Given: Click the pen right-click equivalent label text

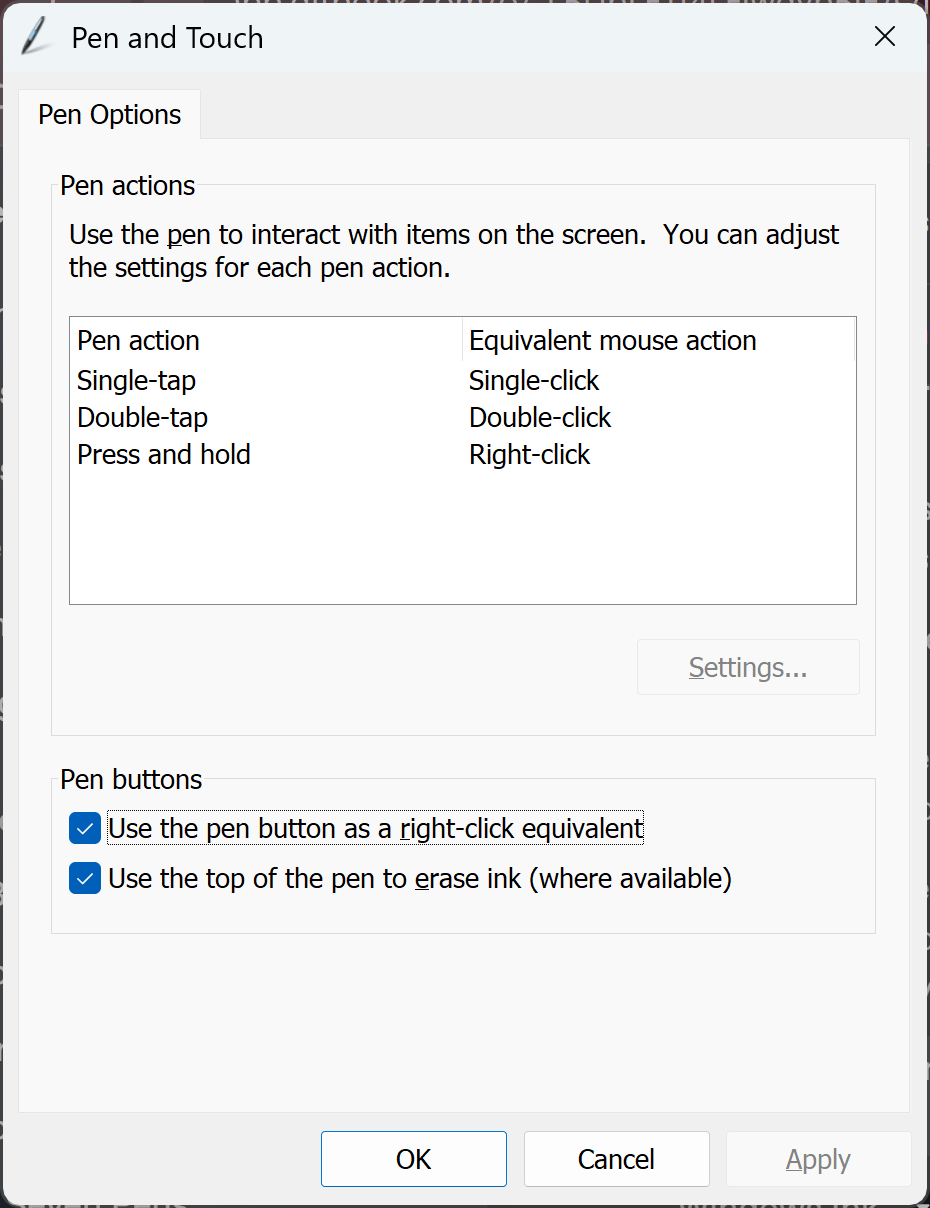Looking at the screenshot, I should click(375, 829).
